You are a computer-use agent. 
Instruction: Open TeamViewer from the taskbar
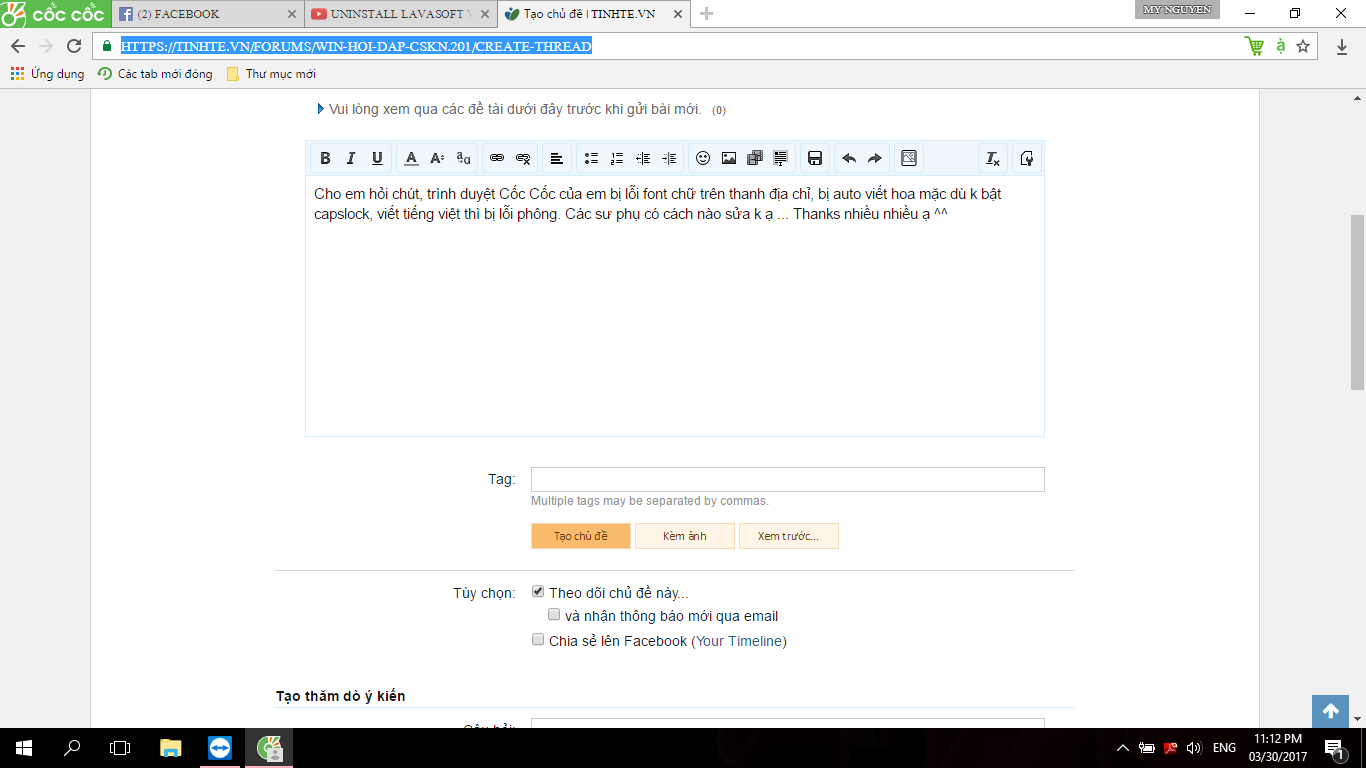[x=219, y=747]
